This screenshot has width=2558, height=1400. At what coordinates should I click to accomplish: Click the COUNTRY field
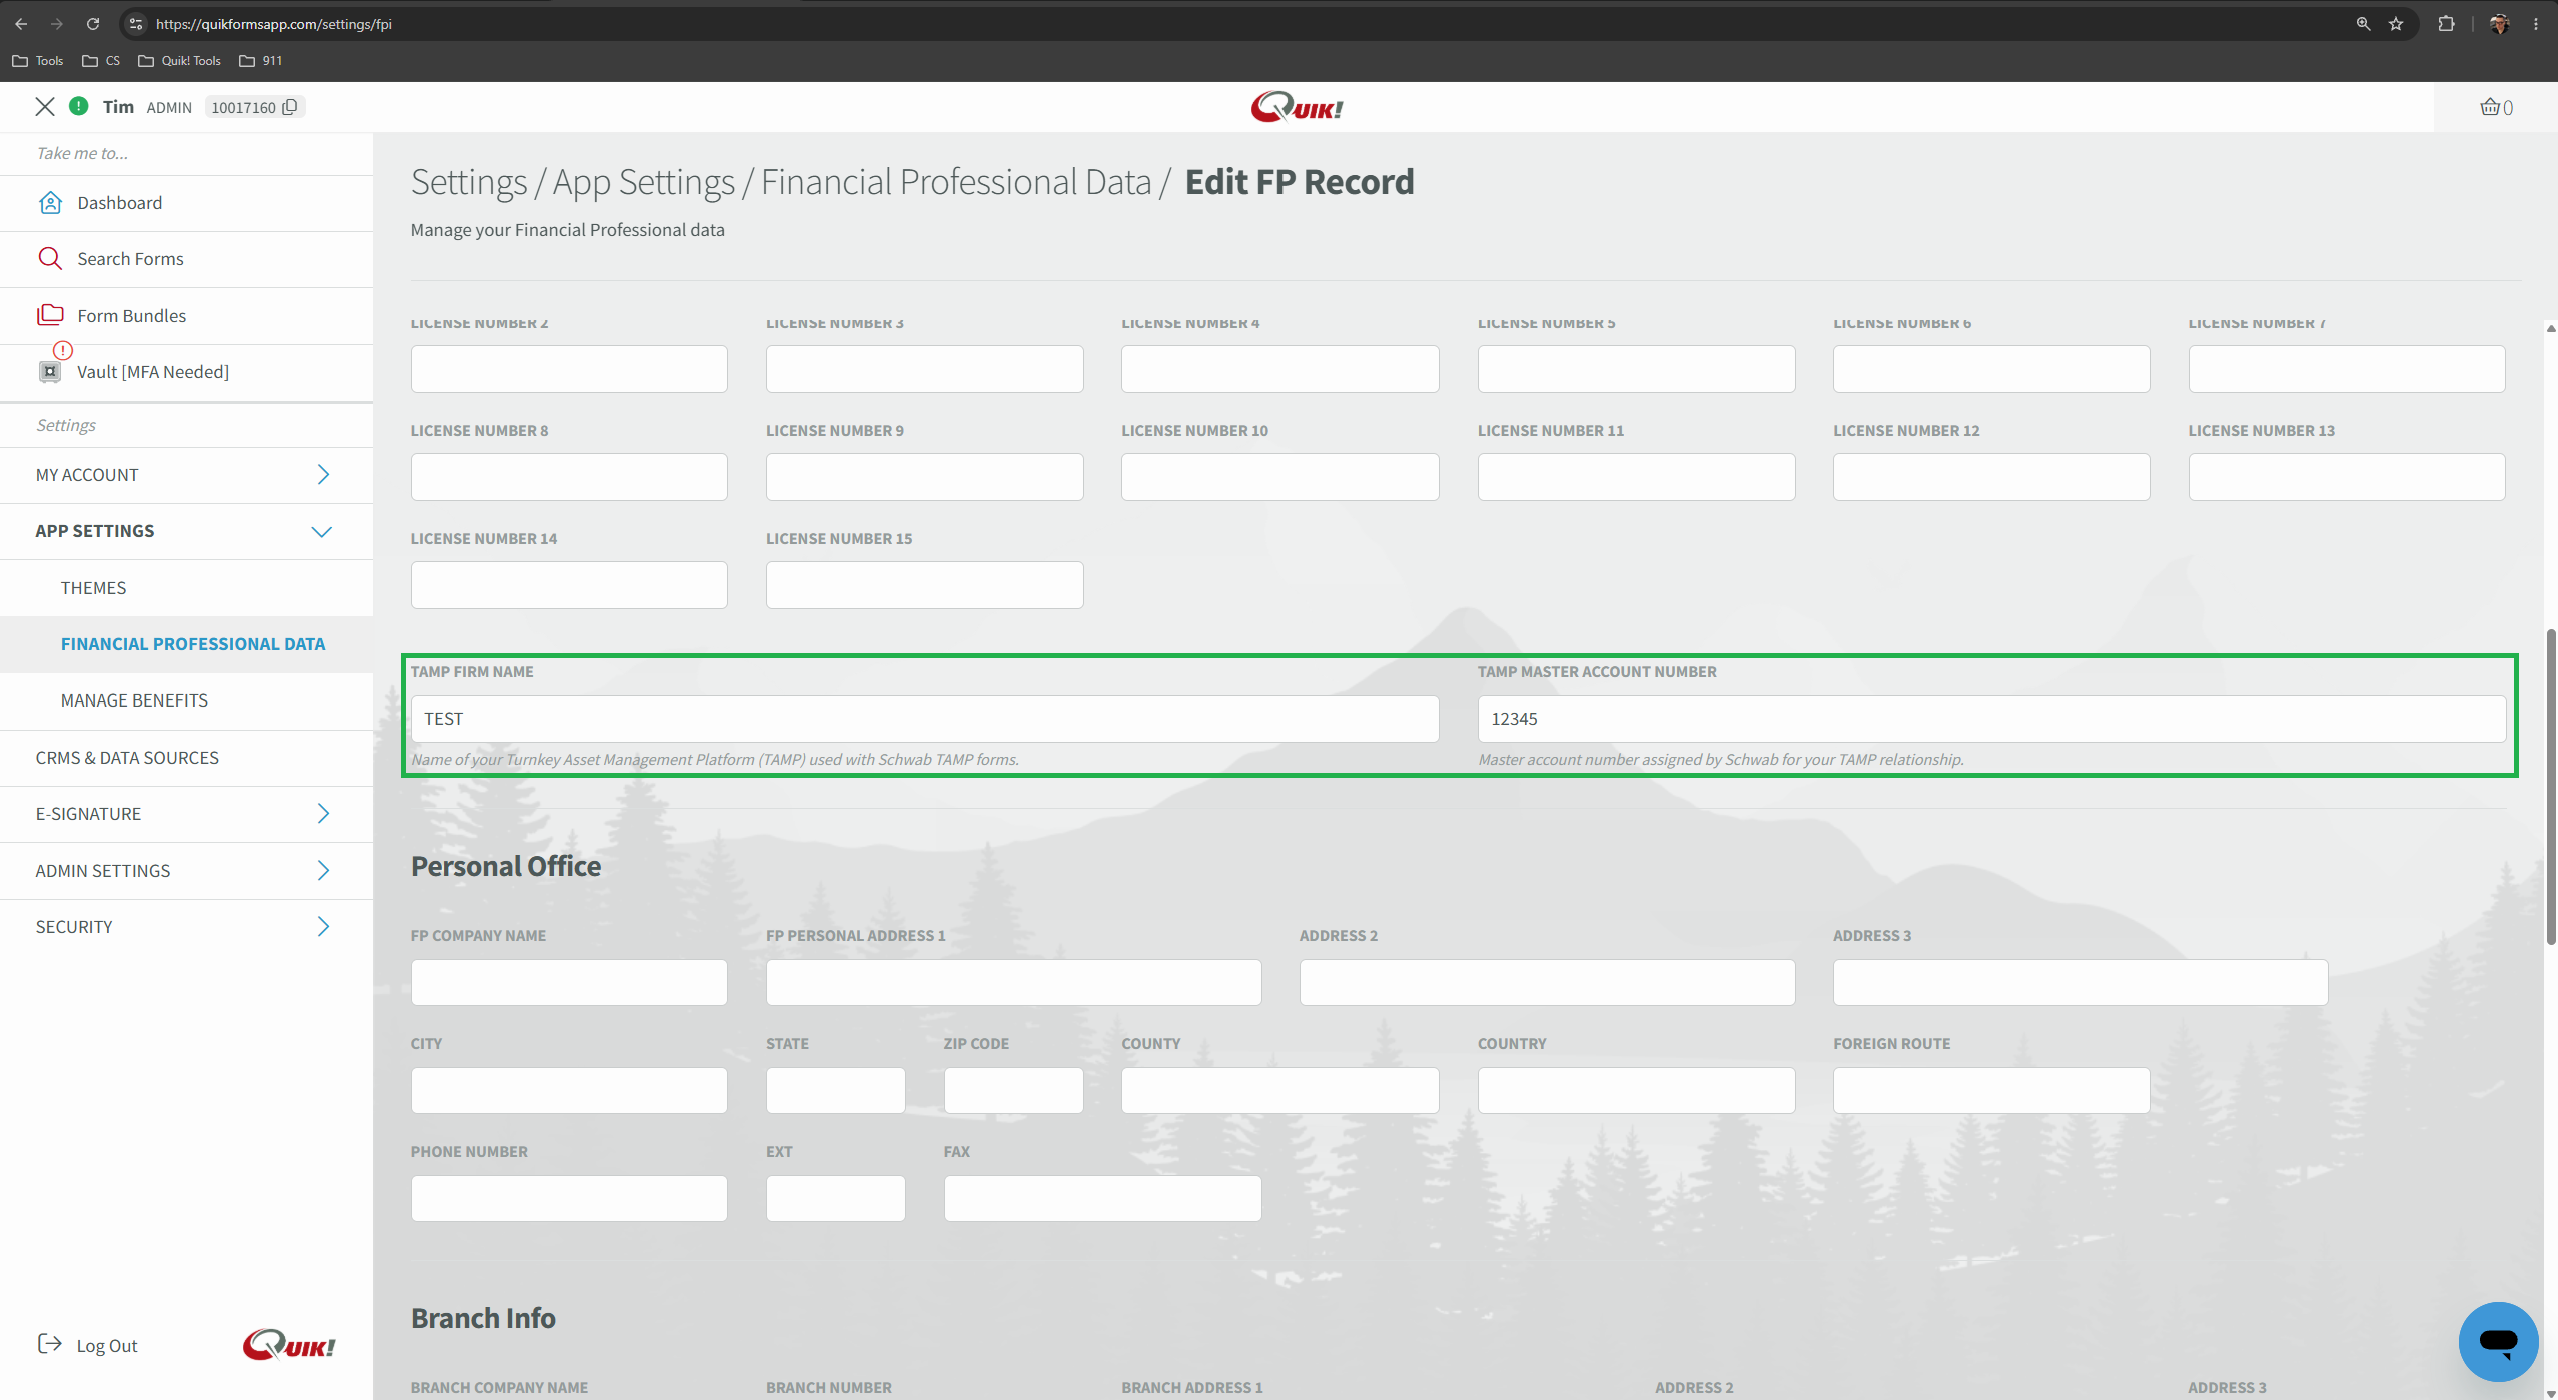pos(1637,1091)
